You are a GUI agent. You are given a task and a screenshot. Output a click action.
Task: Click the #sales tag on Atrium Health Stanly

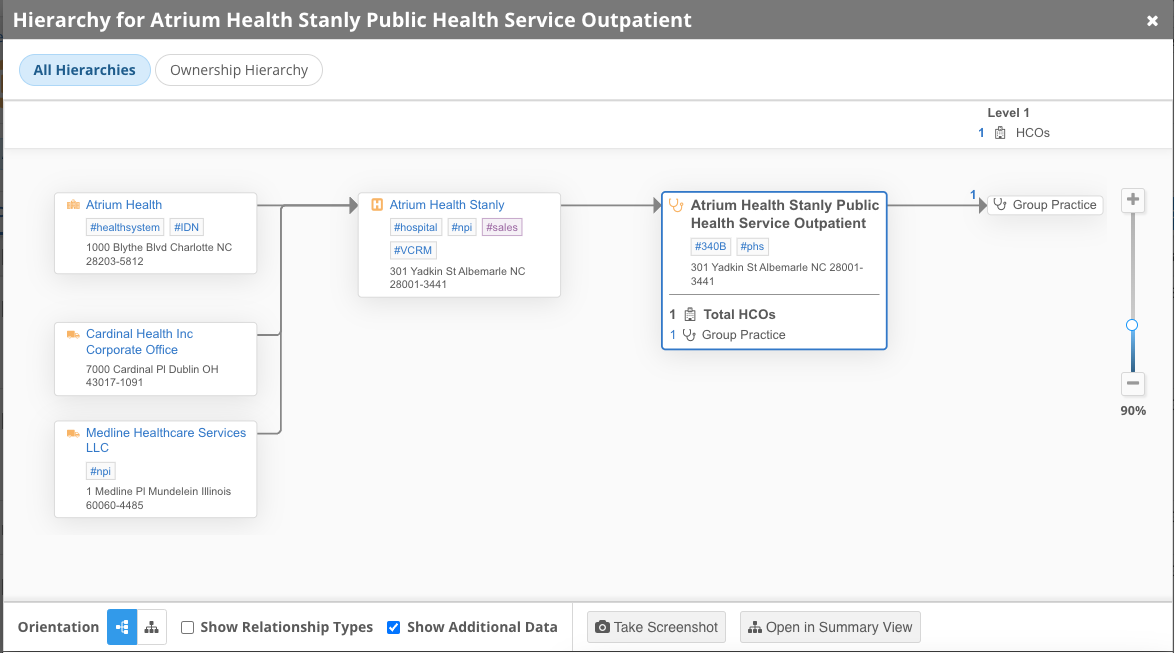pyautogui.click(x=502, y=227)
